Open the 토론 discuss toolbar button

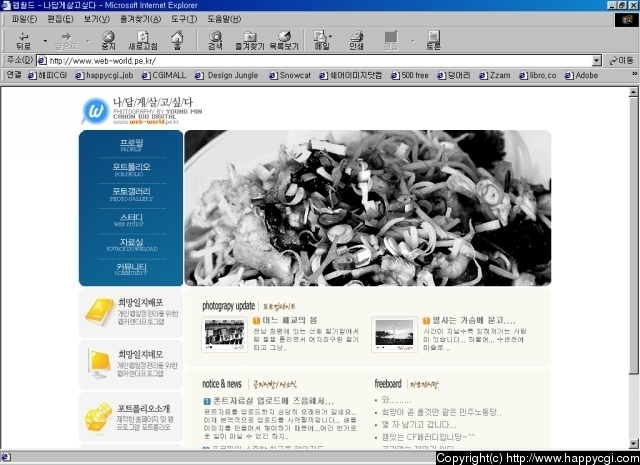coord(433,40)
